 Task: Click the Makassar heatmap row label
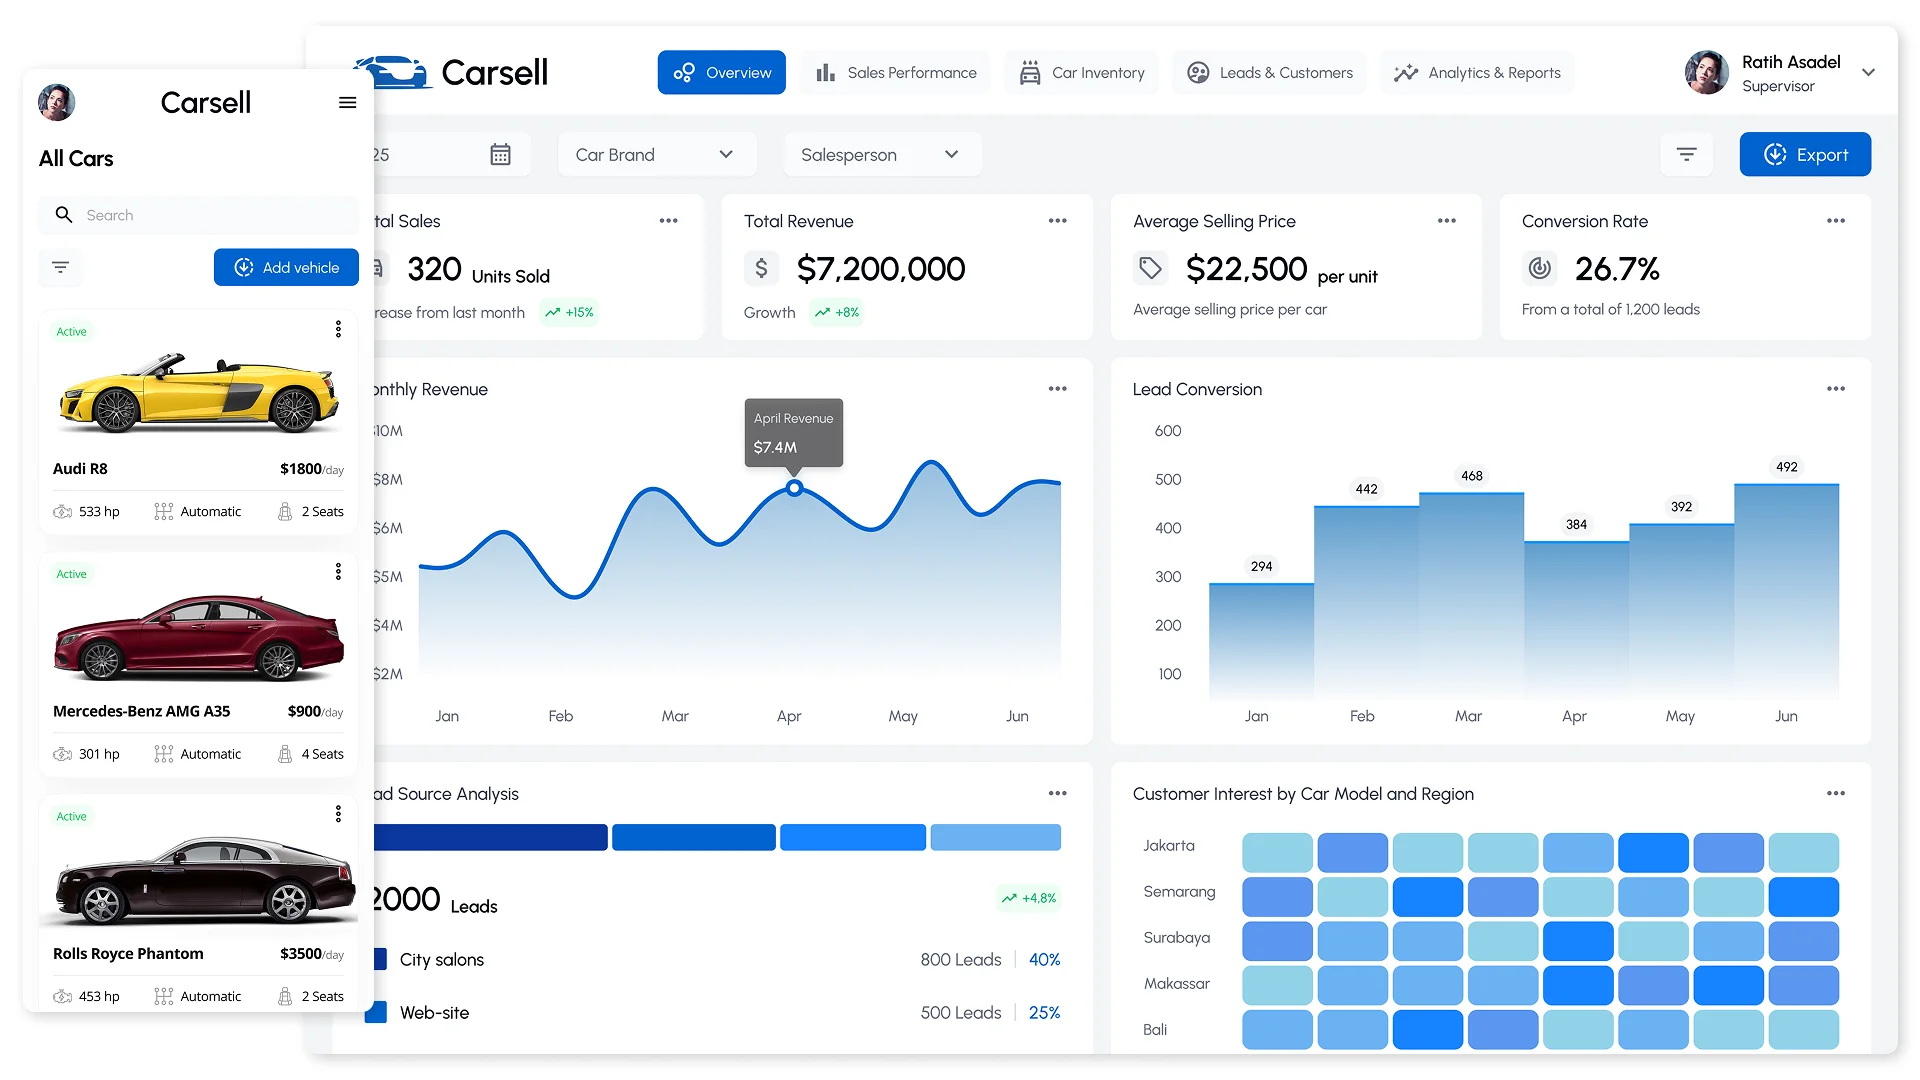[x=1177, y=983]
